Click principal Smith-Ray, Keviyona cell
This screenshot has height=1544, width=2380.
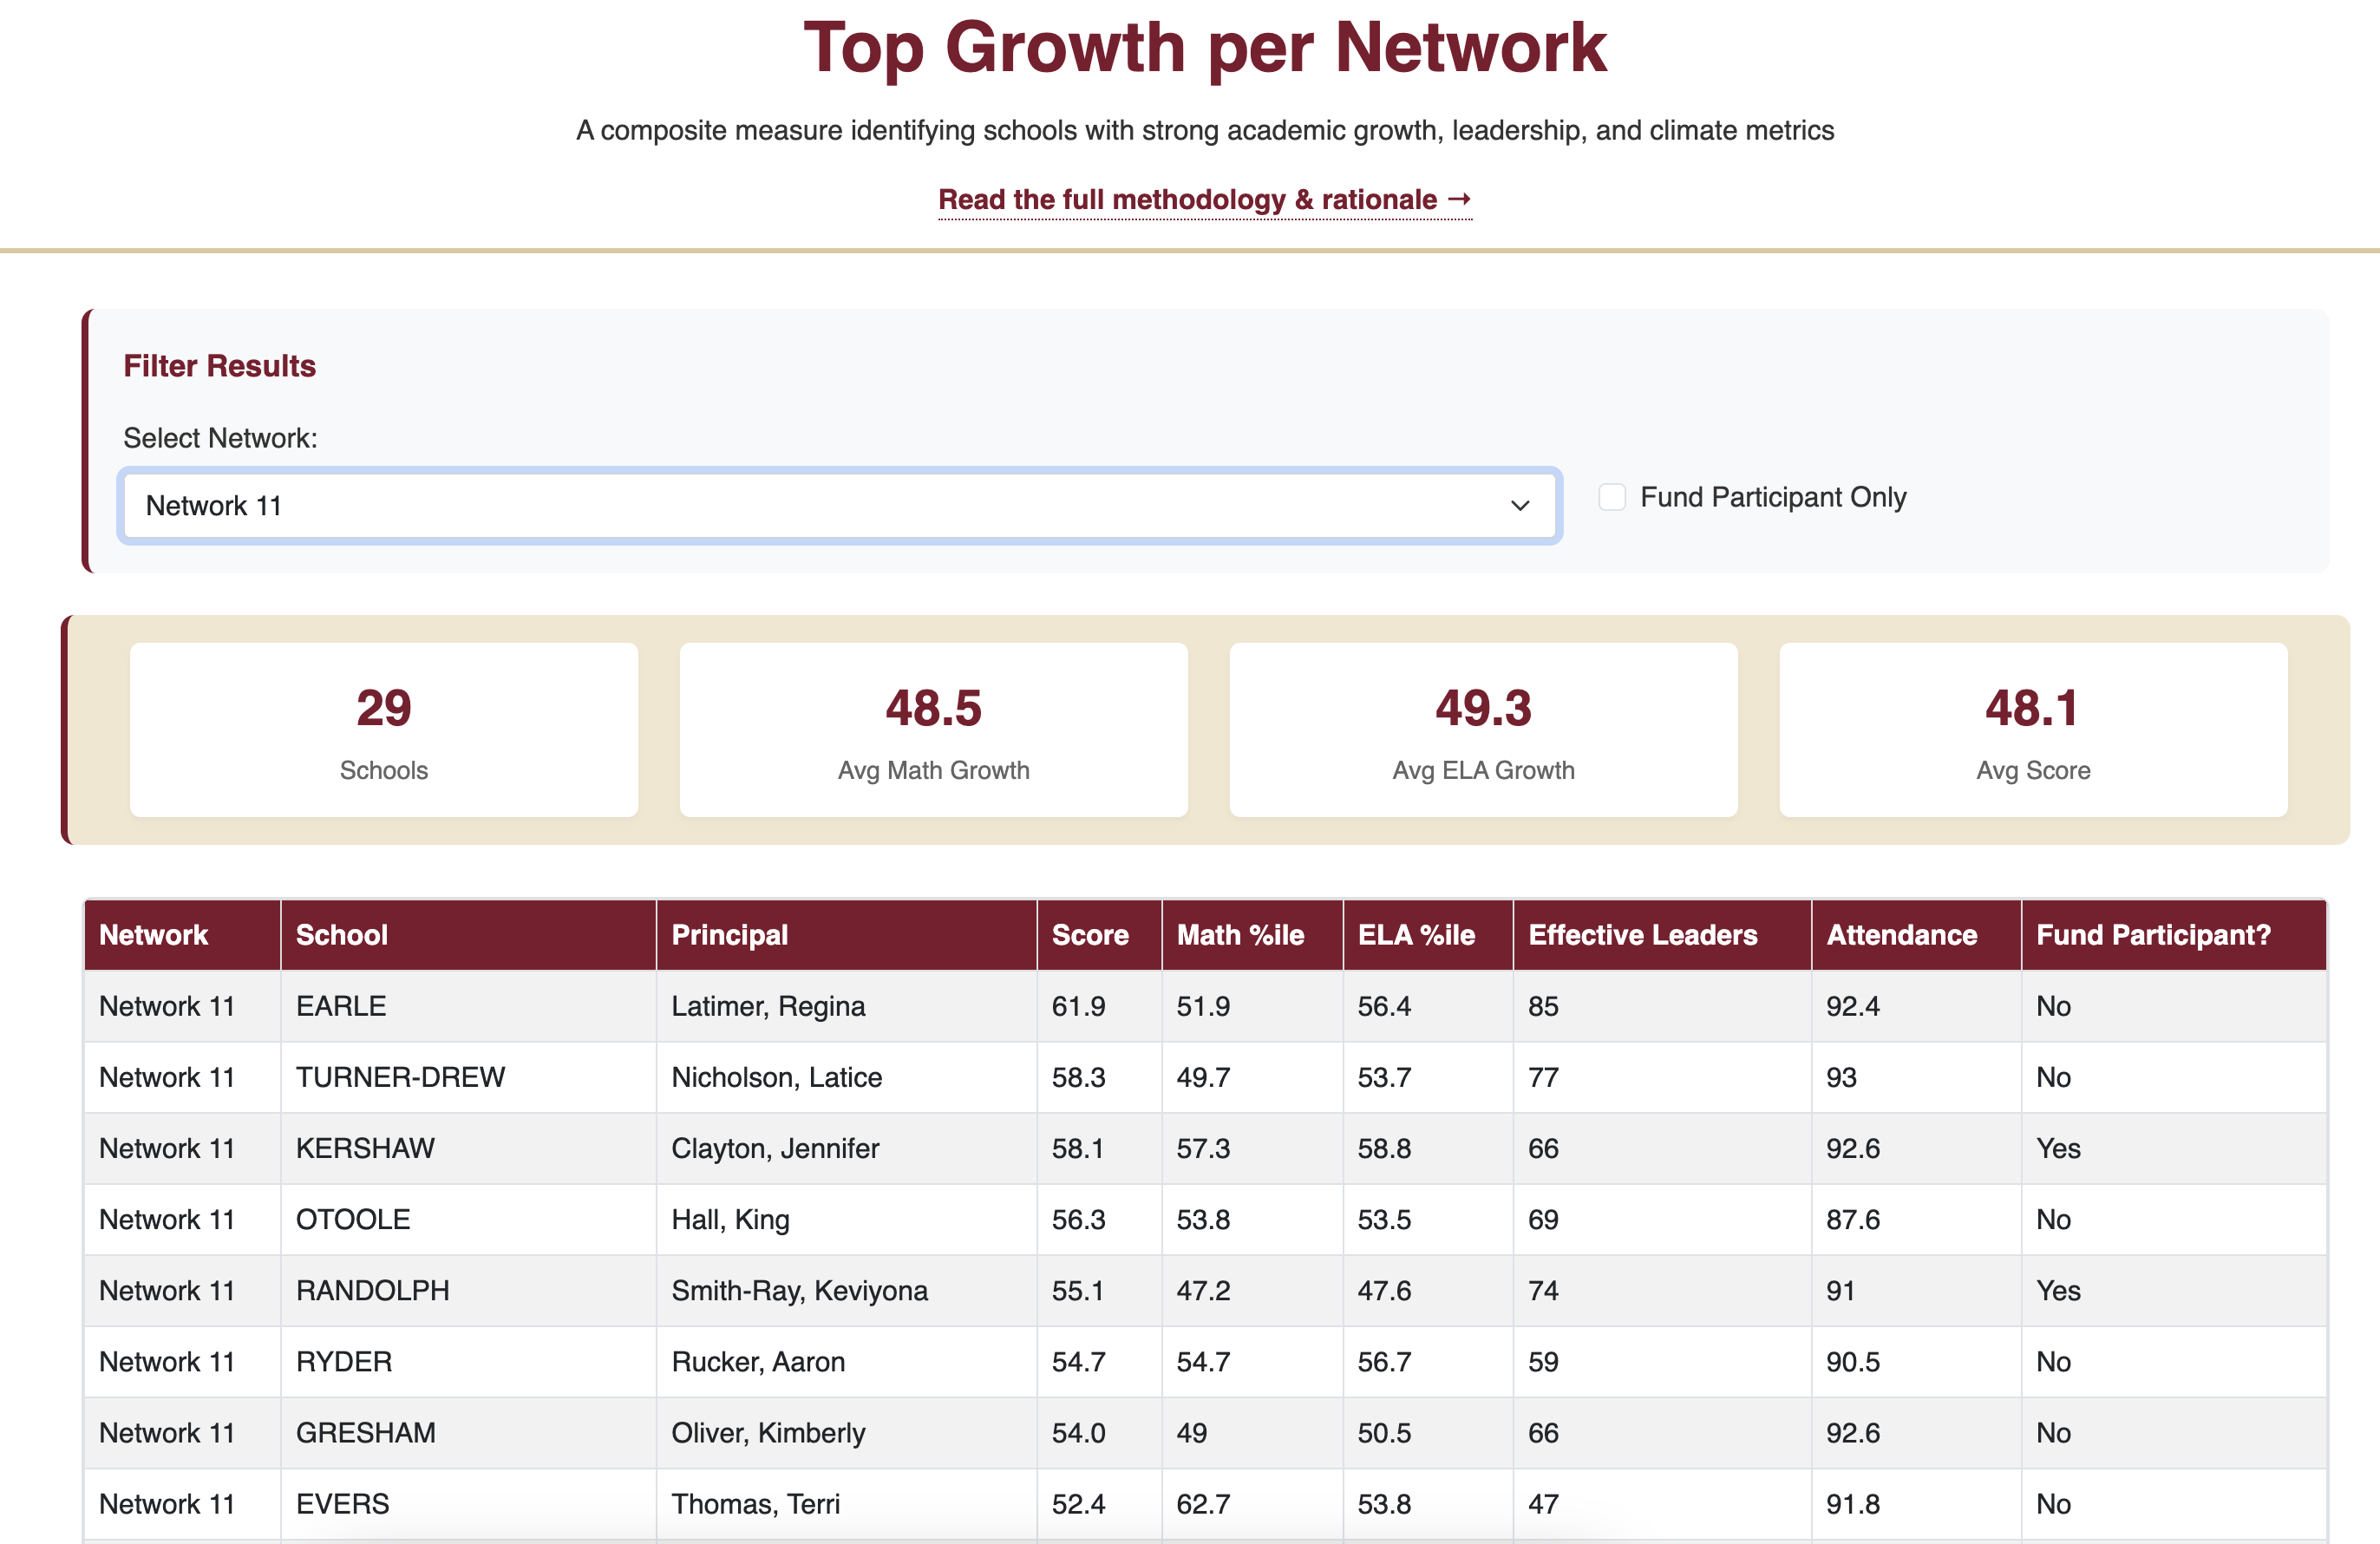799,1290
